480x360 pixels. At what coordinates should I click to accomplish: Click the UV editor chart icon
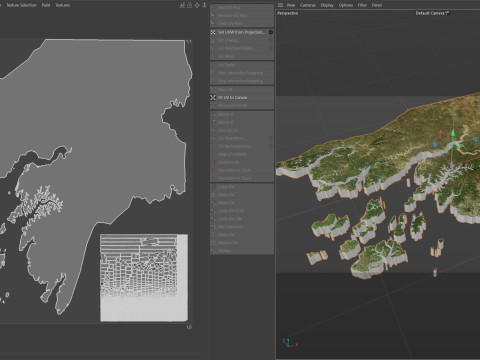pos(182,5)
